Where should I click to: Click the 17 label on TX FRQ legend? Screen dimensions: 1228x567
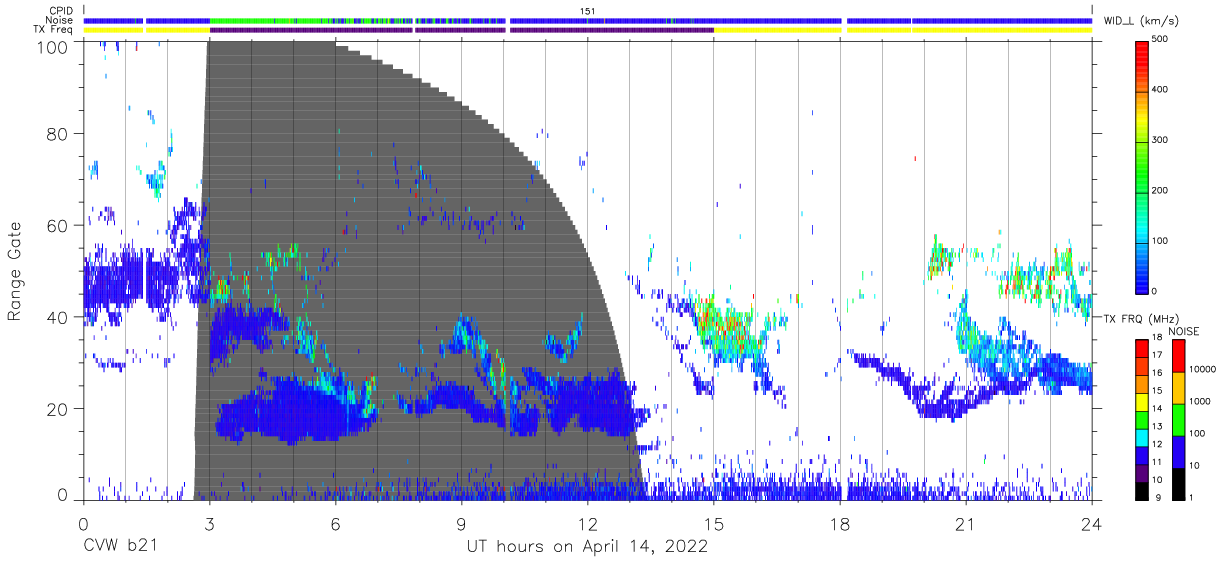[1157, 356]
